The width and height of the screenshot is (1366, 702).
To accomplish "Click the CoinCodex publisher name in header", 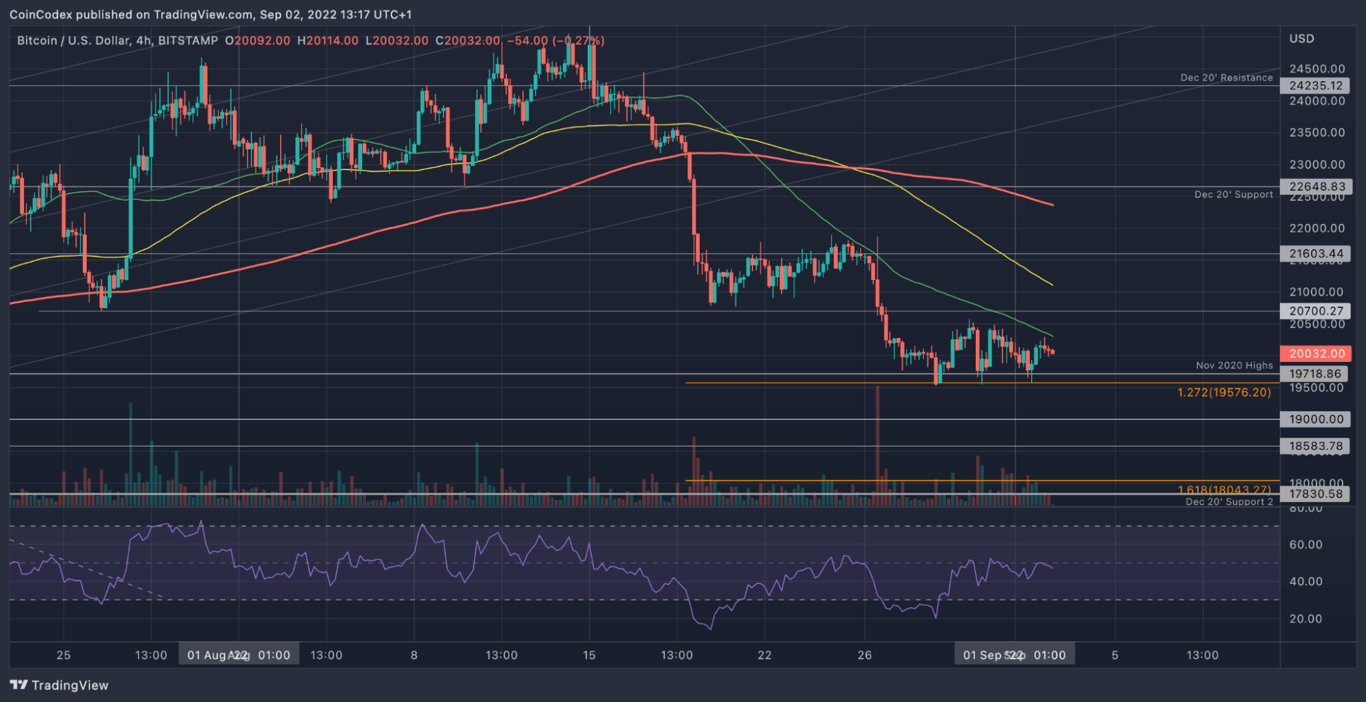I will click(x=40, y=15).
